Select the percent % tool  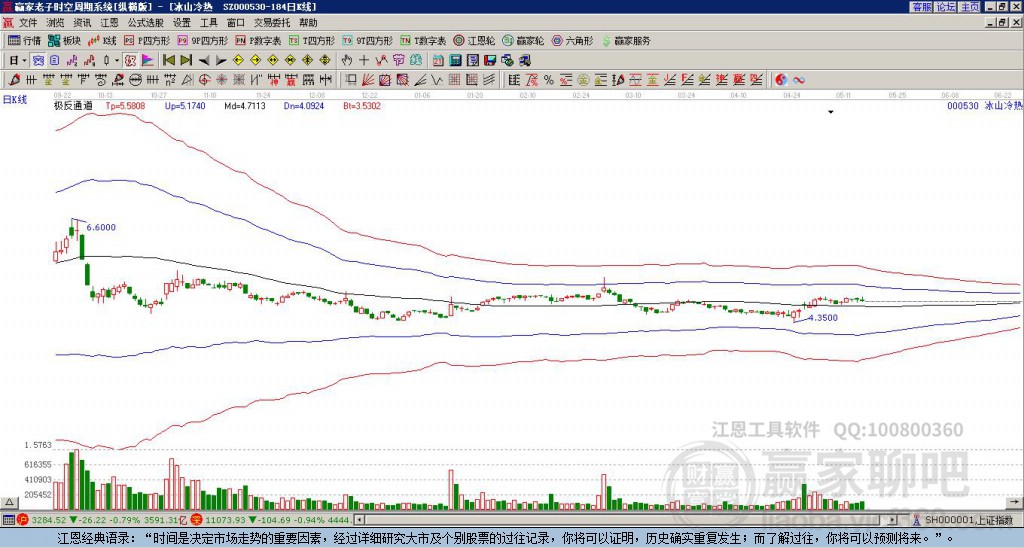pyautogui.click(x=549, y=80)
